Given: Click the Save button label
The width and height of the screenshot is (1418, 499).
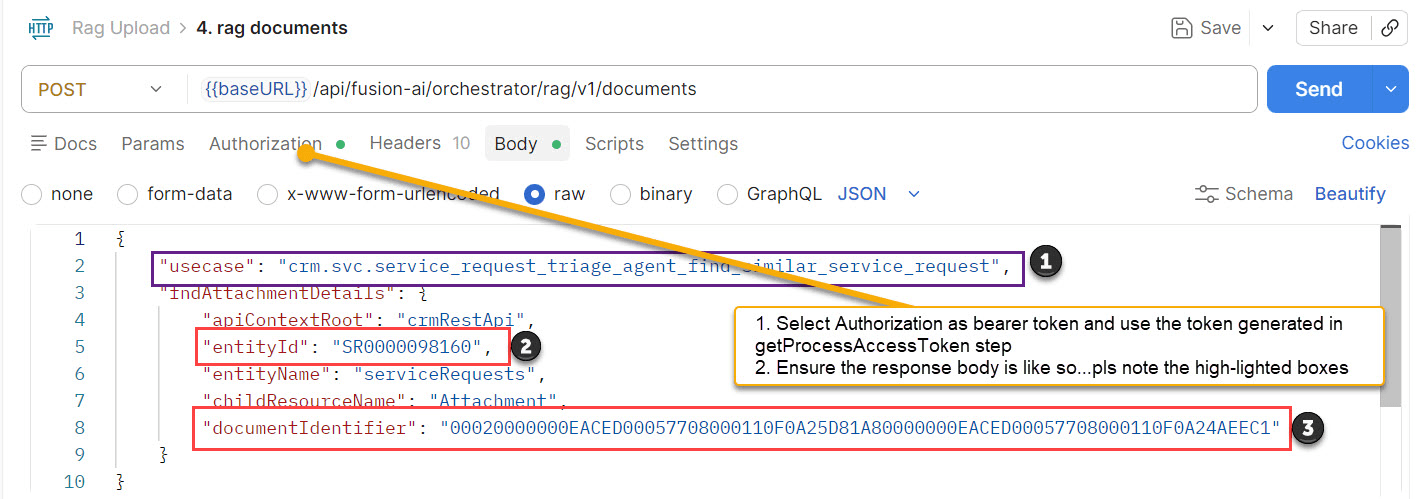Looking at the screenshot, I should [1220, 28].
